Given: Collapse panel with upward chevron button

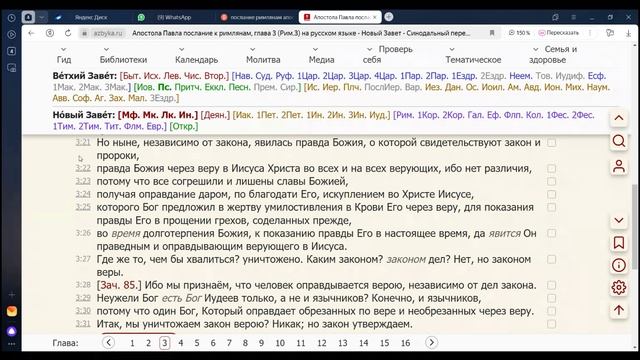Looking at the screenshot, I should click(619, 118).
